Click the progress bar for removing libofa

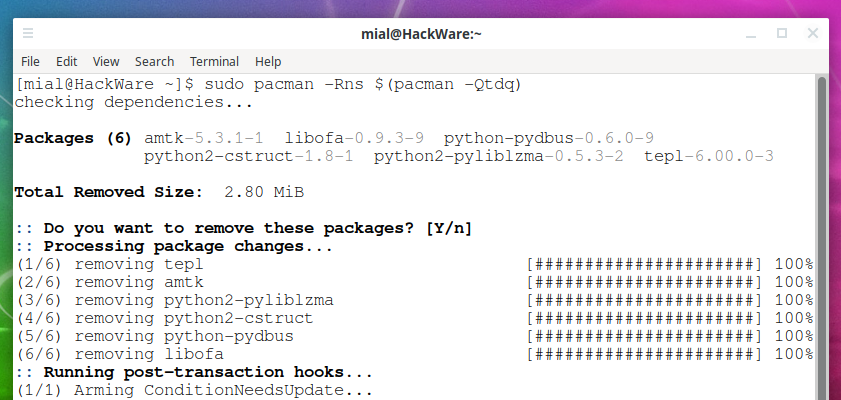(x=644, y=354)
